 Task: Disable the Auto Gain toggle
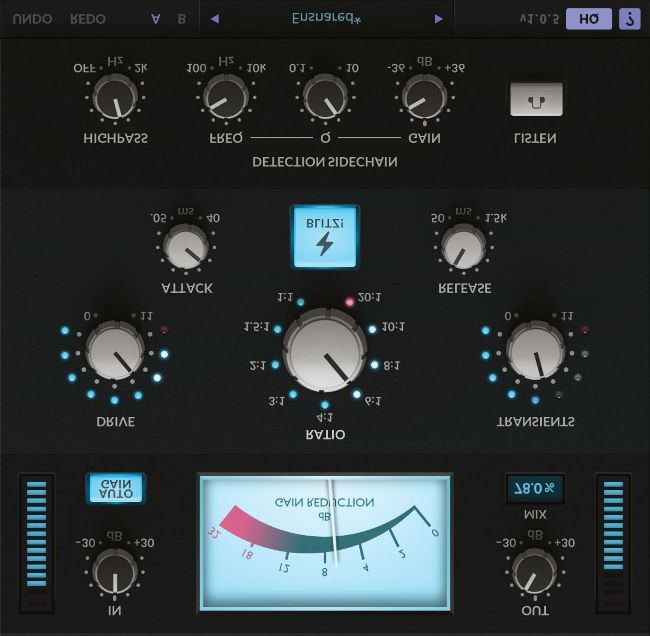(115, 488)
